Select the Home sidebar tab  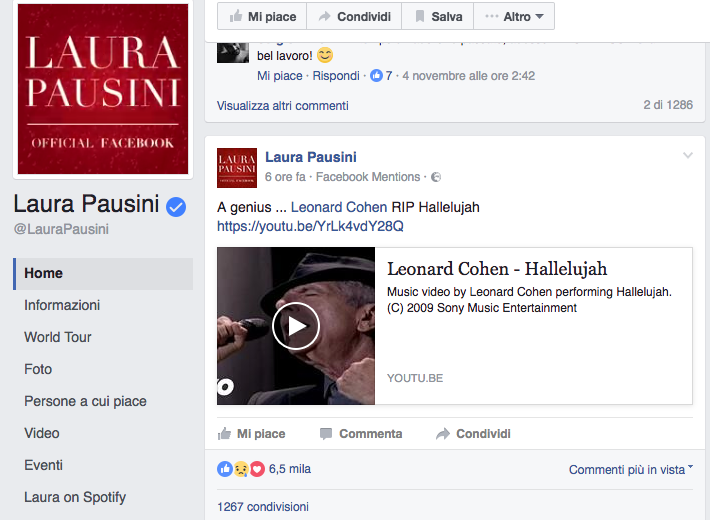pyautogui.click(x=103, y=274)
